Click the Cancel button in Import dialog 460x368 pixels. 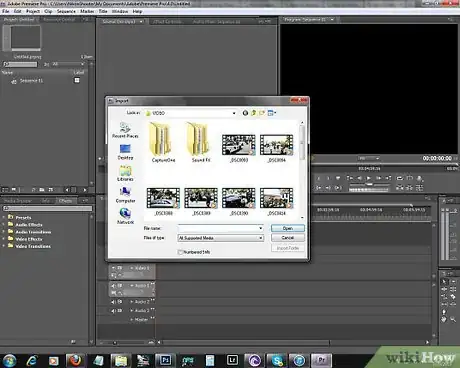click(x=288, y=238)
